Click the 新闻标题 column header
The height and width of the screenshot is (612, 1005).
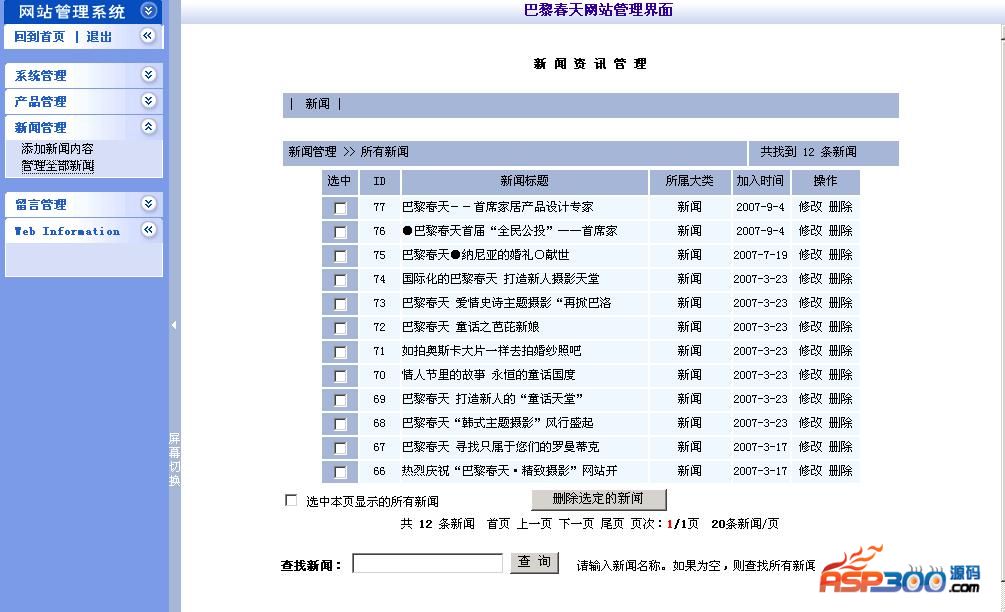click(524, 181)
